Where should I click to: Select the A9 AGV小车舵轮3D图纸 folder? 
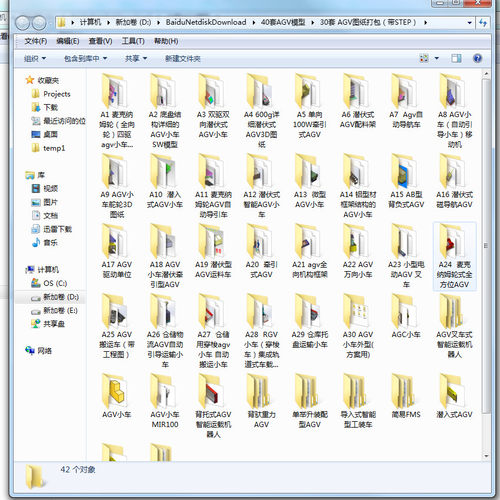(116, 186)
